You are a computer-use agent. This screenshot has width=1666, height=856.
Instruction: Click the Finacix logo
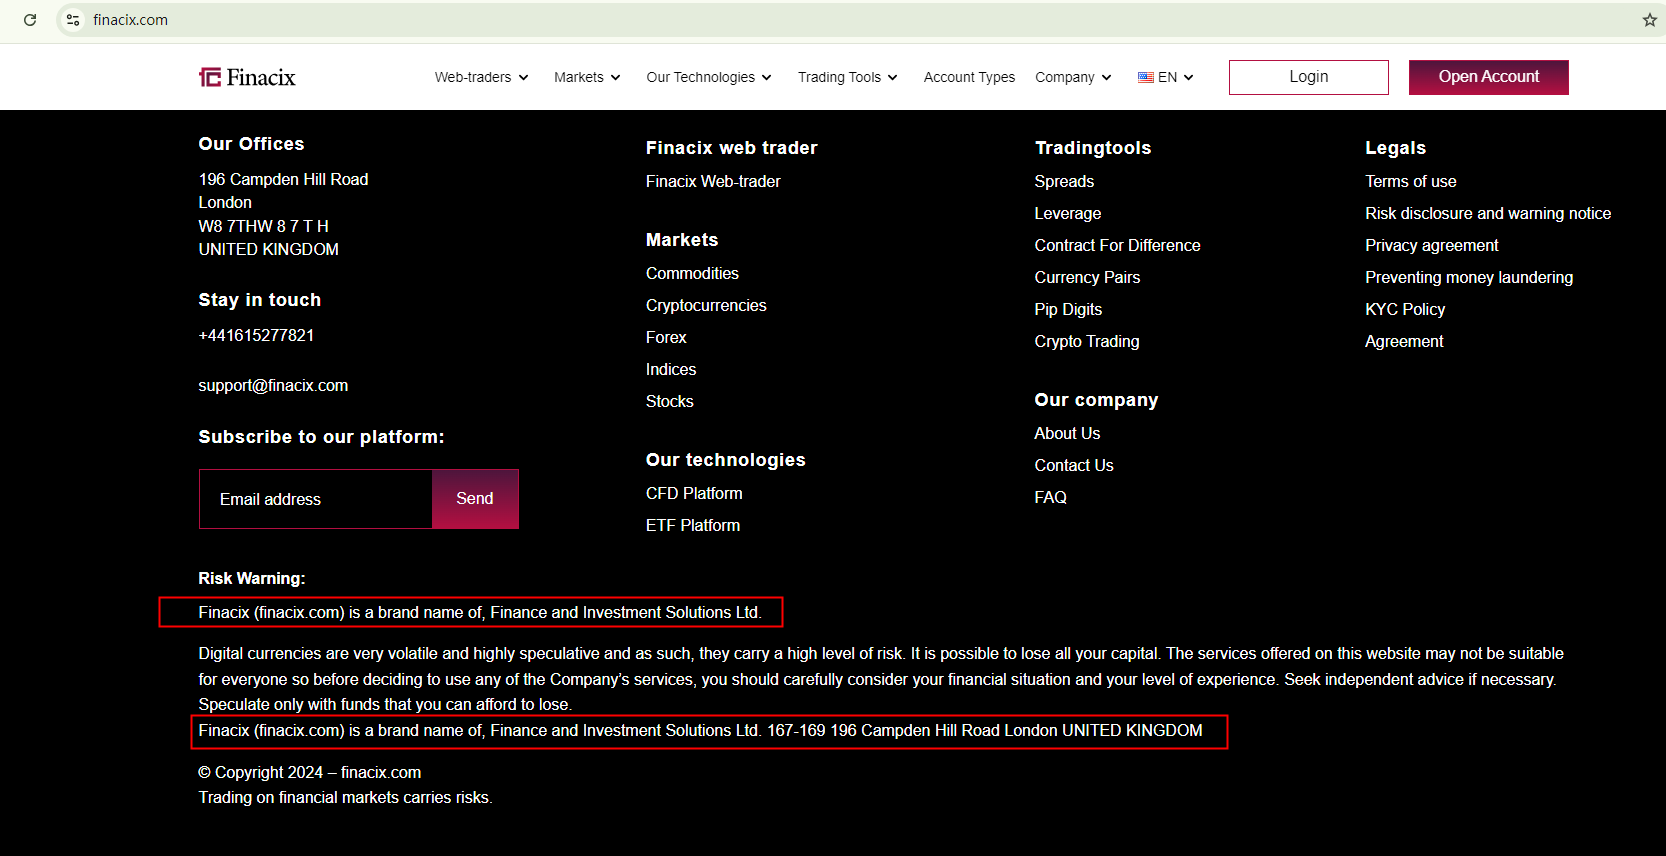tap(247, 77)
